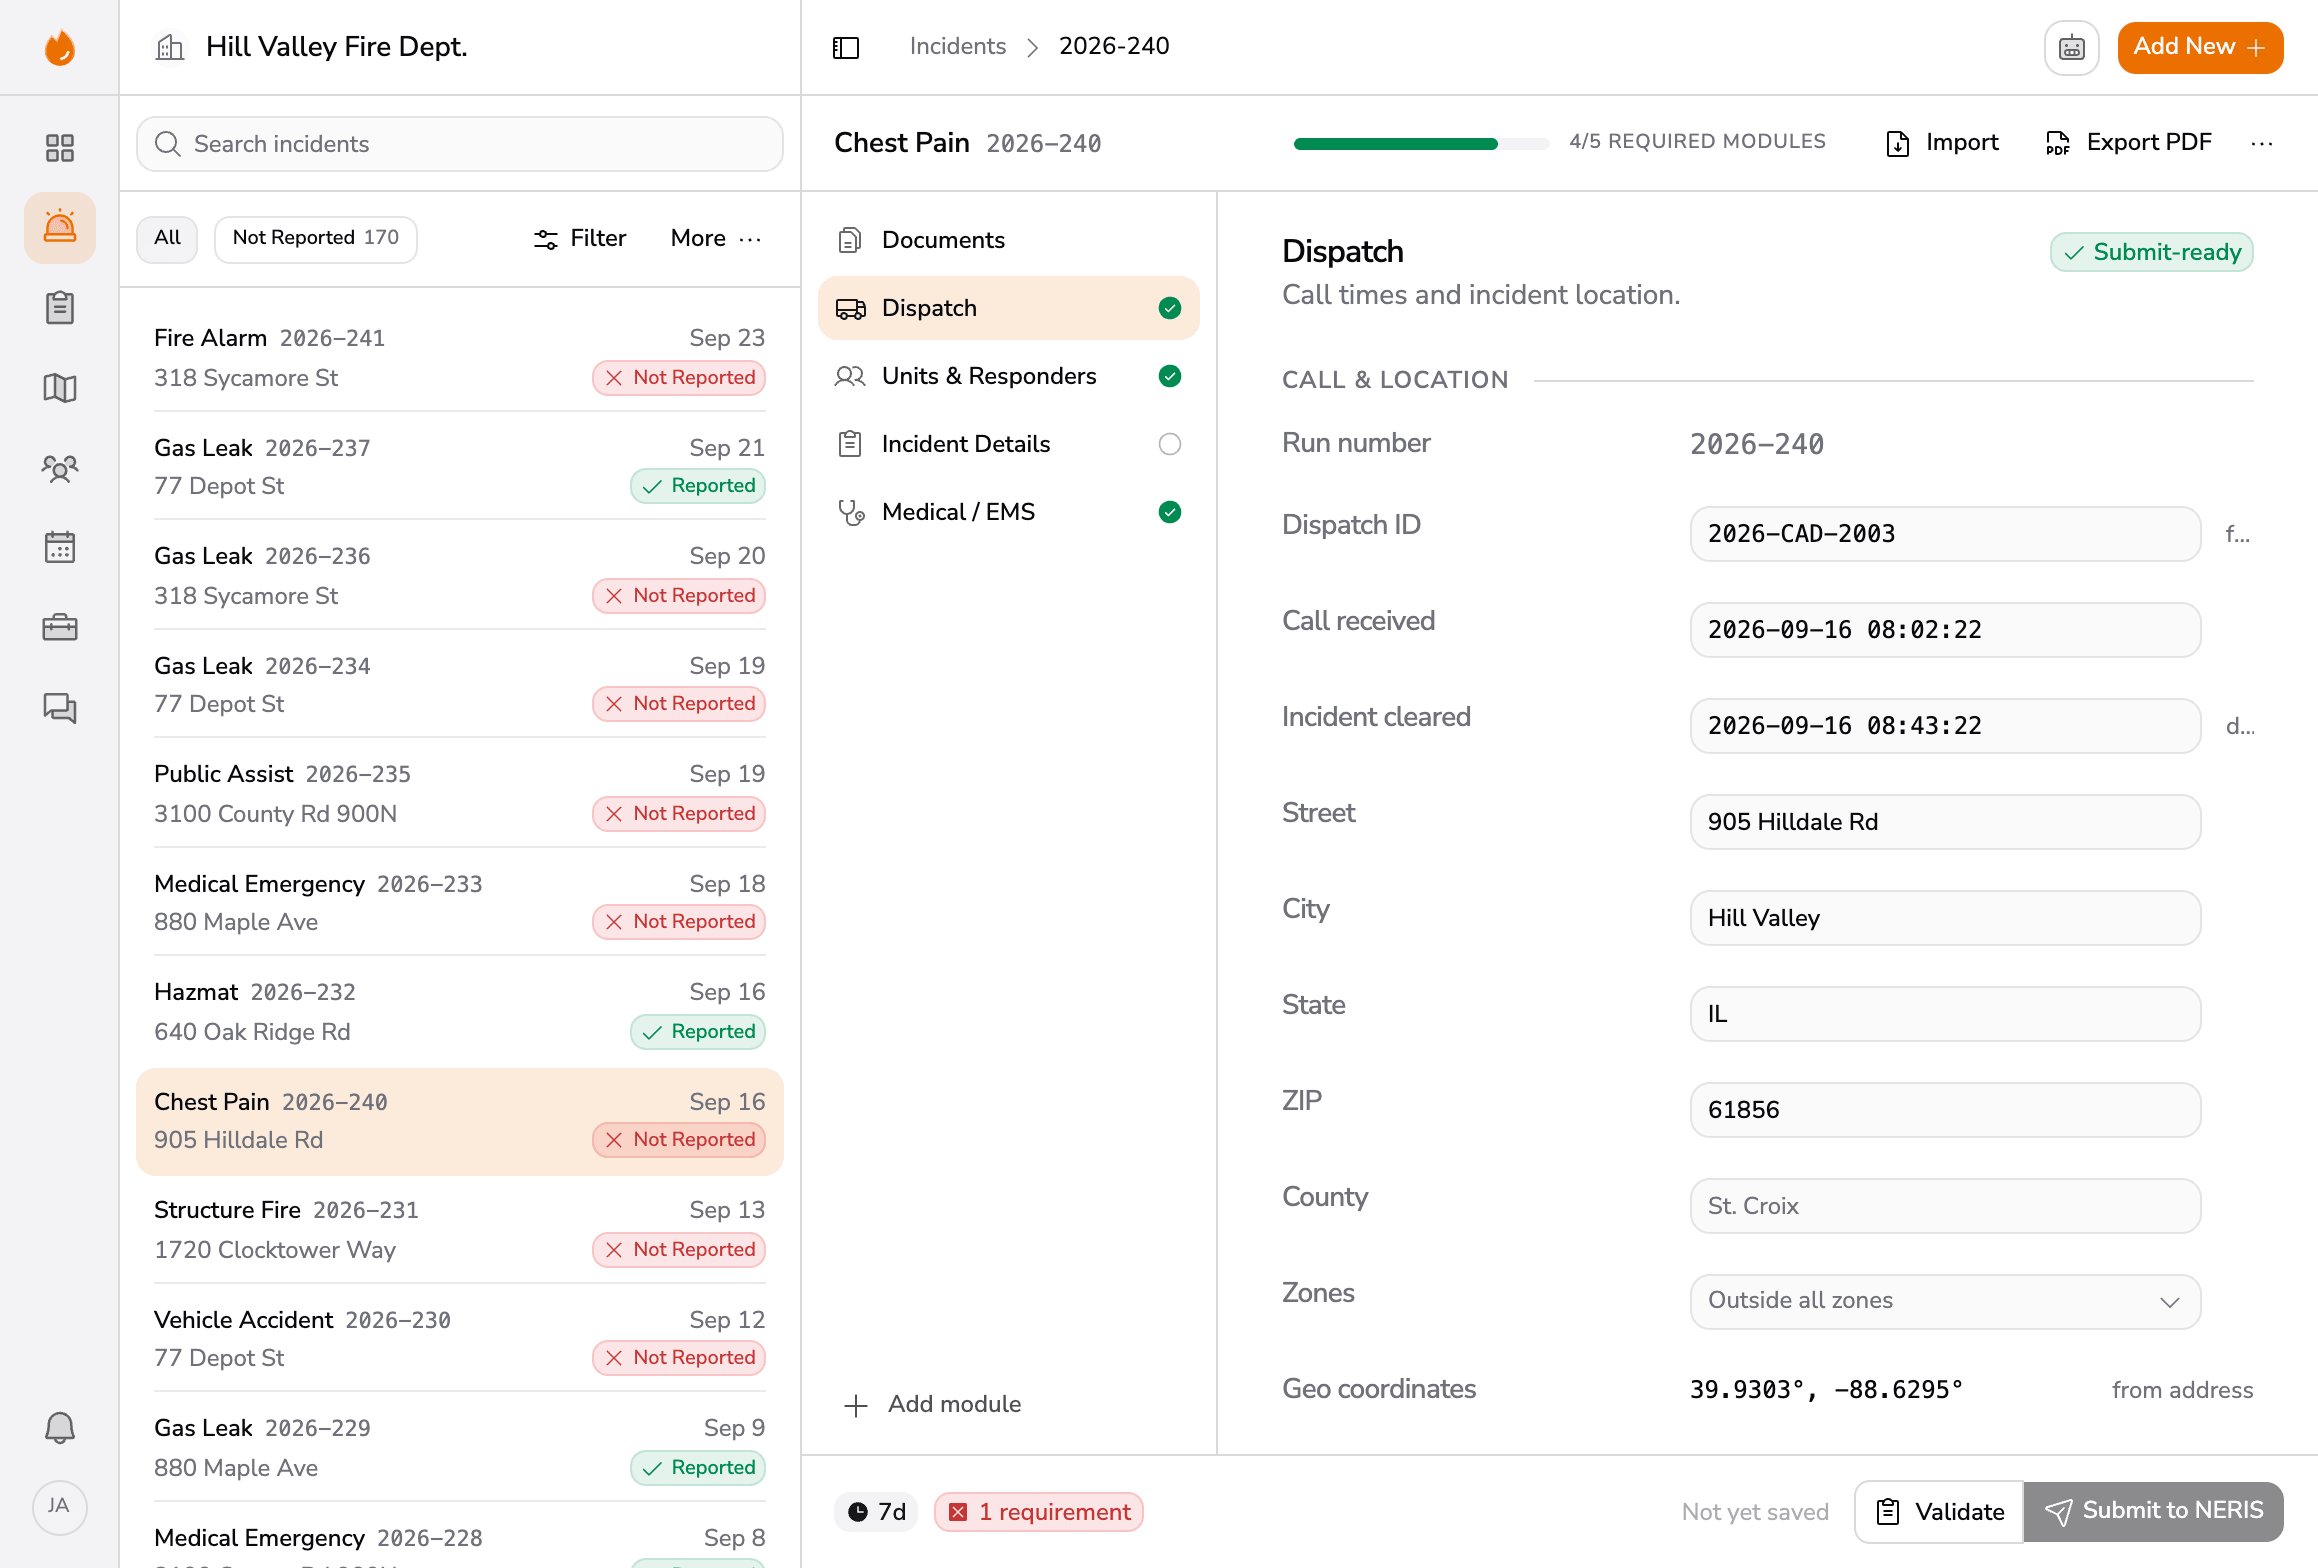Image resolution: width=2318 pixels, height=1568 pixels.
Task: Click the 7d clock indicator
Action: [877, 1512]
